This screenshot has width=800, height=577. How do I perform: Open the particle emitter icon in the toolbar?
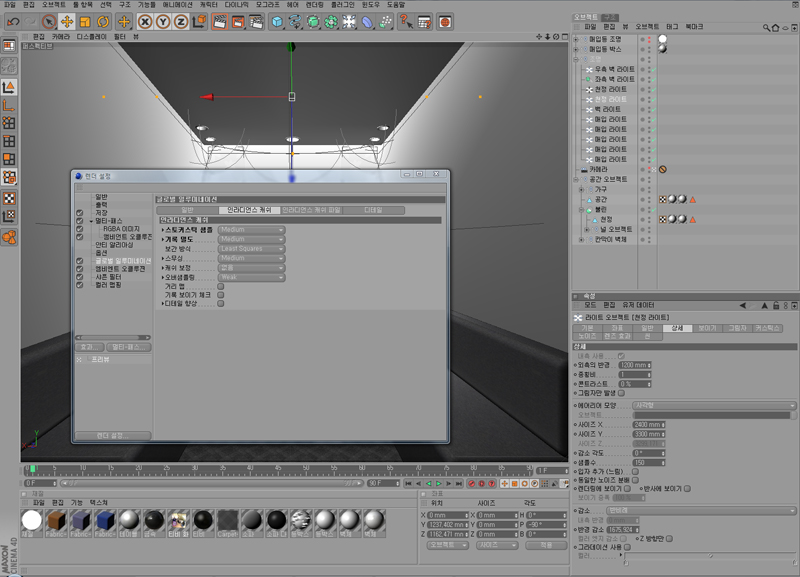386,21
